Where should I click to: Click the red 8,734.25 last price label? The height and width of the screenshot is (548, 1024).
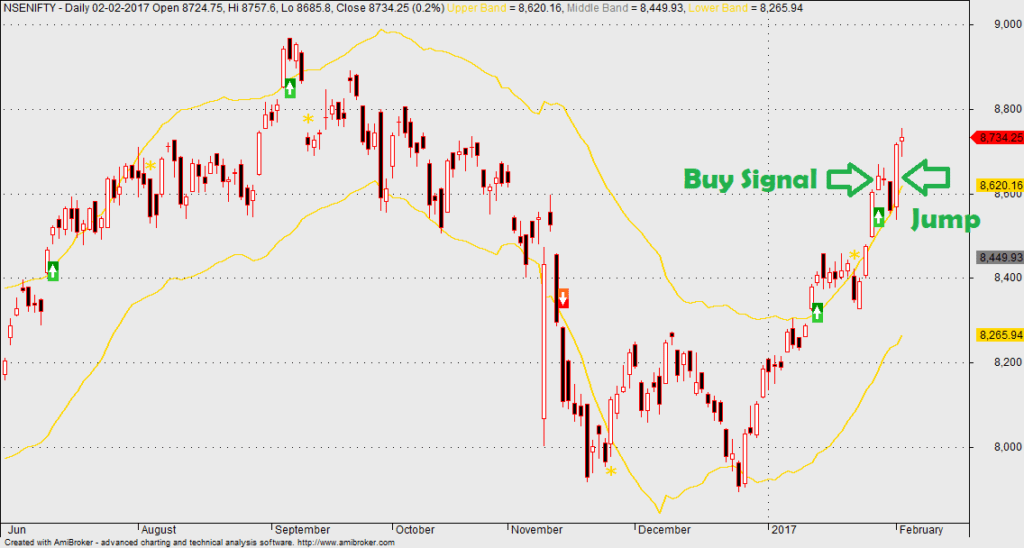(x=998, y=137)
